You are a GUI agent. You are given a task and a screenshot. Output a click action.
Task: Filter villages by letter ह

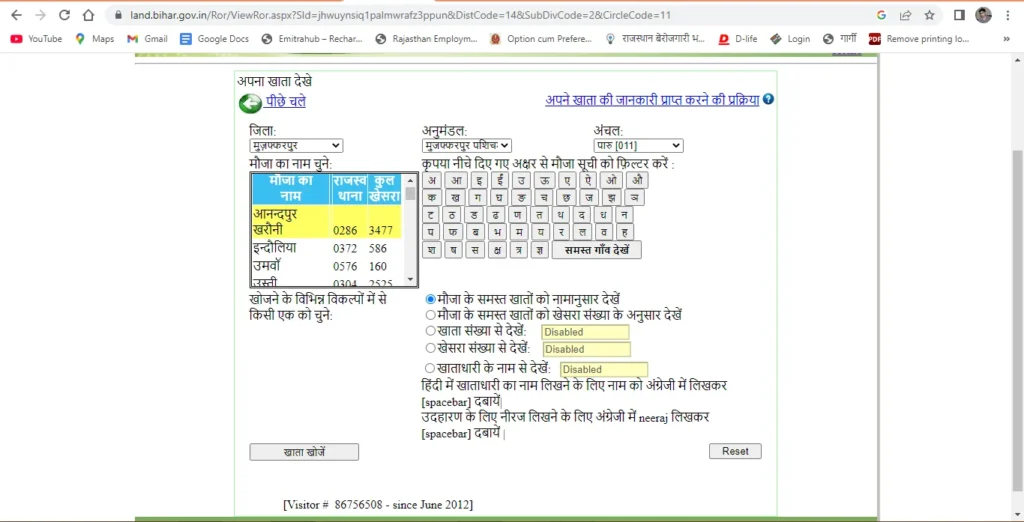[625, 232]
